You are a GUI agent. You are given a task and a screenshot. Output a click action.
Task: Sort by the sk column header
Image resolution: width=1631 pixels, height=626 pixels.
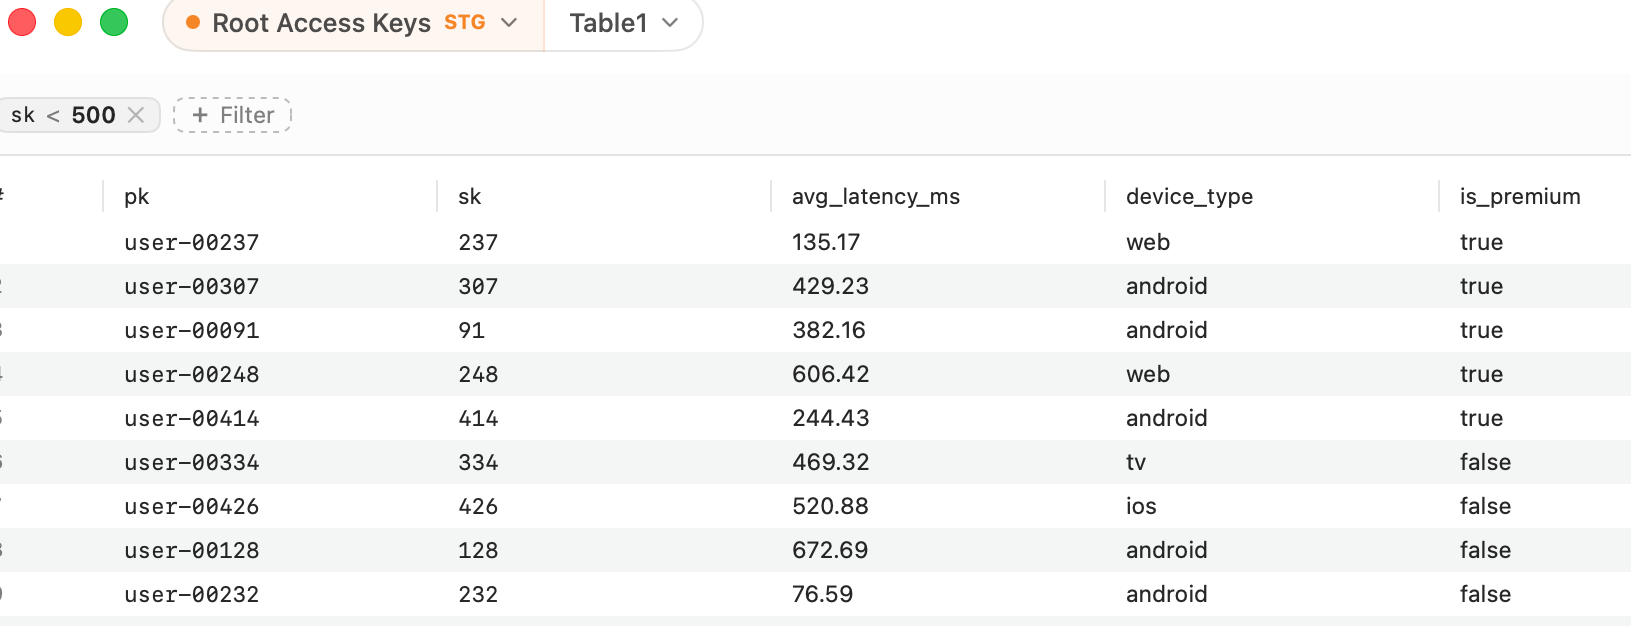[470, 196]
